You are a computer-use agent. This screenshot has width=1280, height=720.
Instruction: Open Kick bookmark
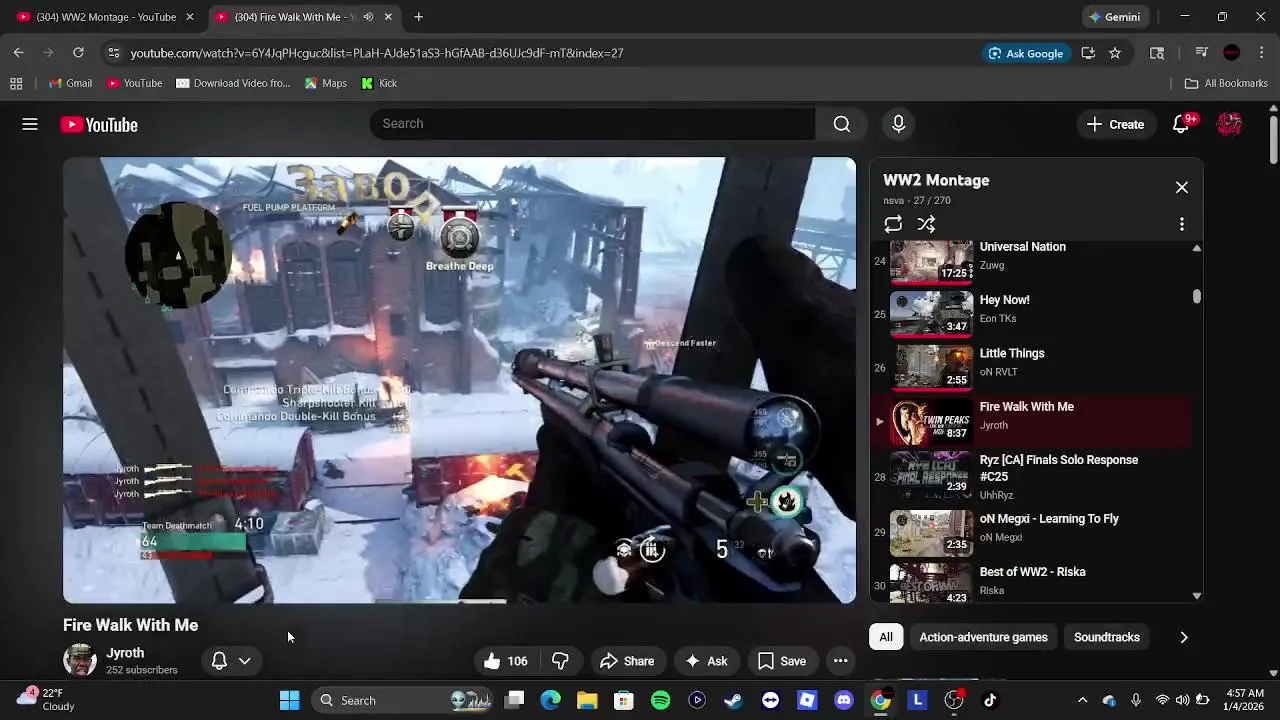click(379, 83)
